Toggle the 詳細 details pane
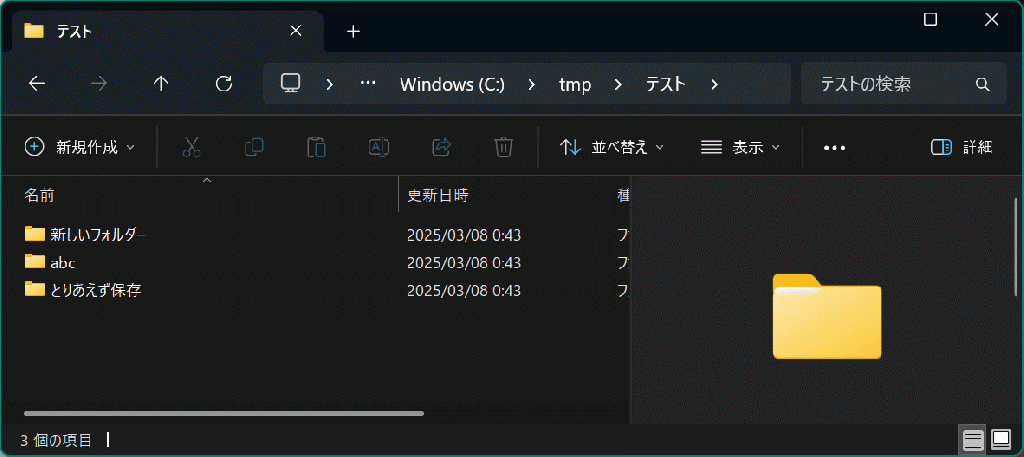Viewport: 1024px width, 457px height. point(961,147)
